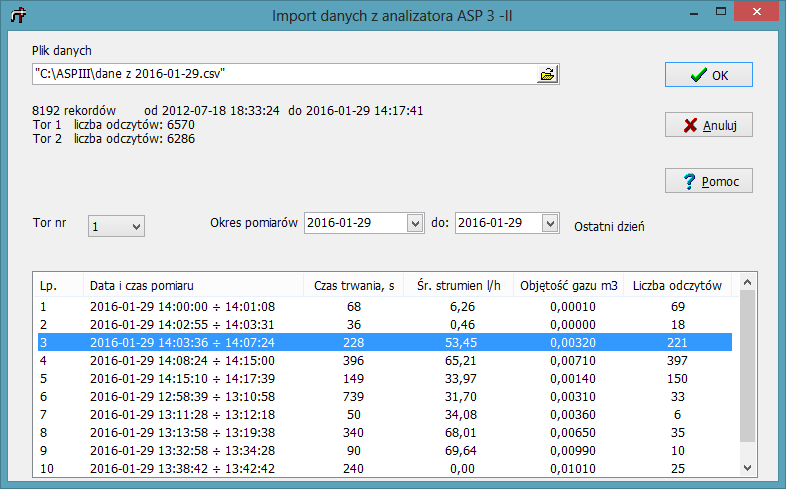Image resolution: width=786 pixels, height=489 pixels.
Task: Expand the 'do' end date picker
Action: (x=550, y=223)
